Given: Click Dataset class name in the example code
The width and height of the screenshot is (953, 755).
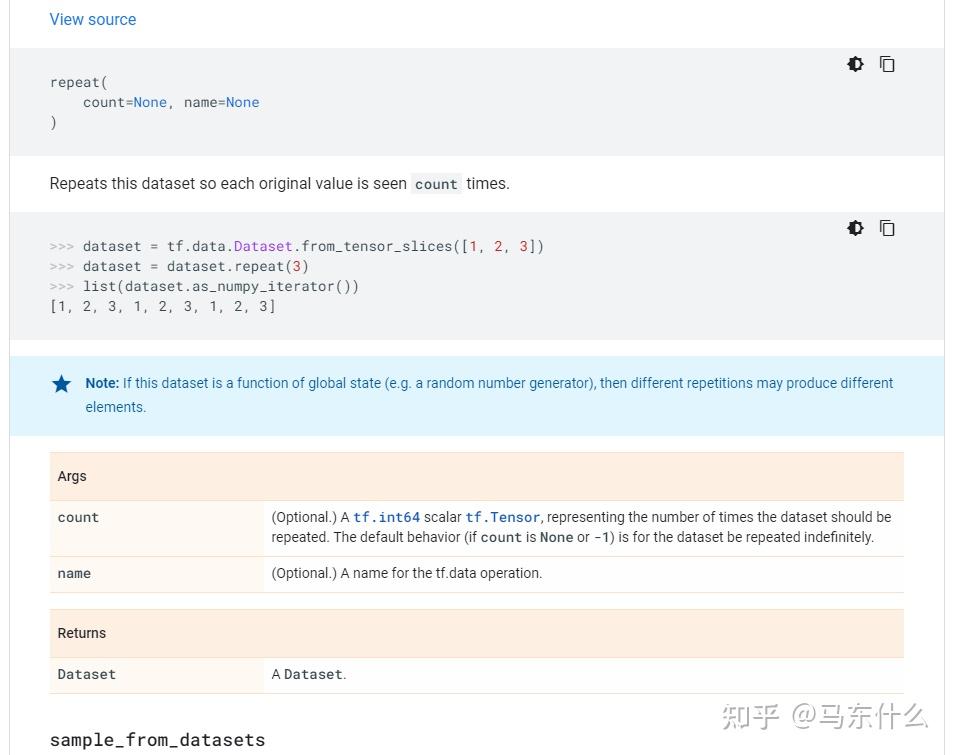Looking at the screenshot, I should pyautogui.click(x=263, y=246).
